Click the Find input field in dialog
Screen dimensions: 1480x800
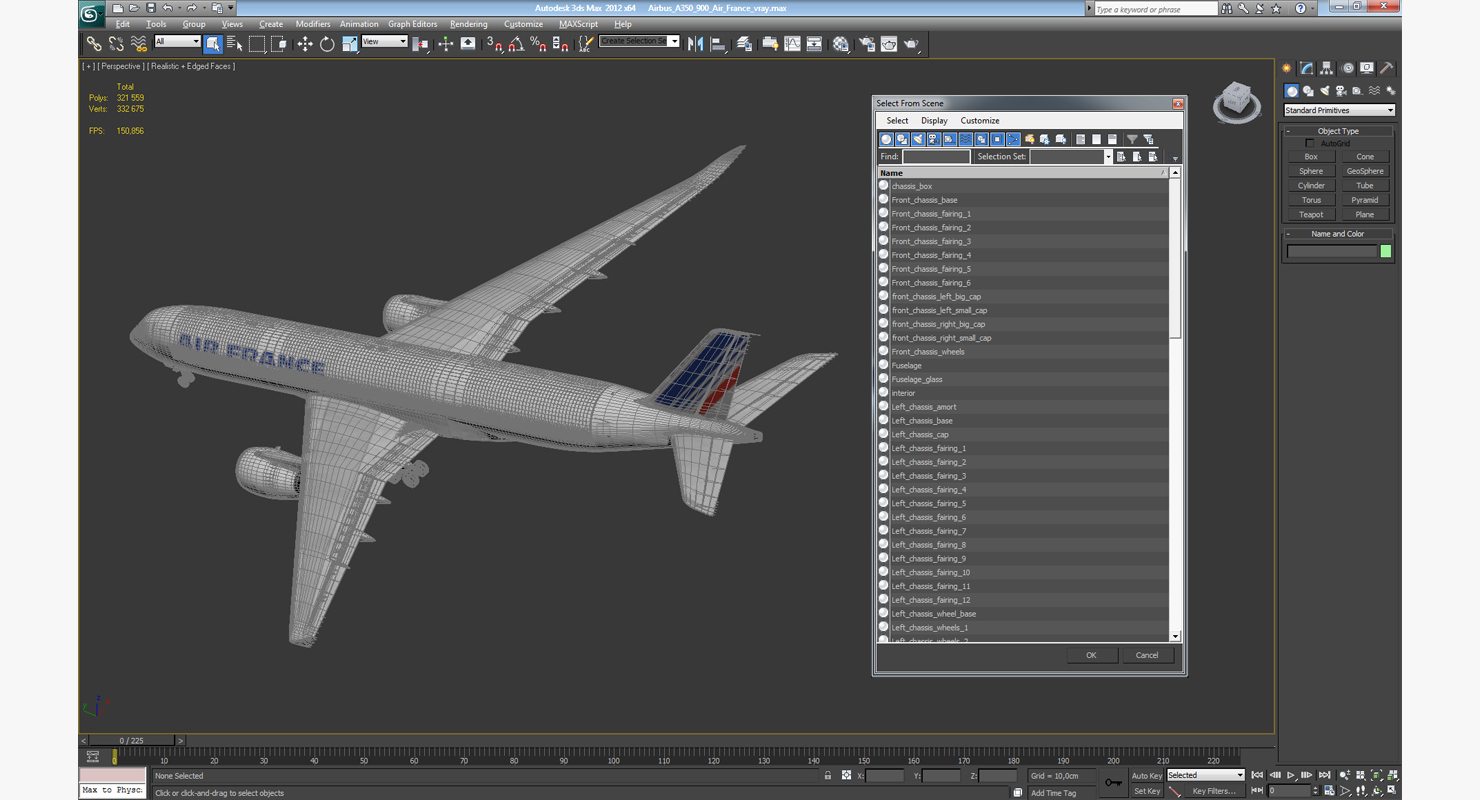(x=936, y=156)
